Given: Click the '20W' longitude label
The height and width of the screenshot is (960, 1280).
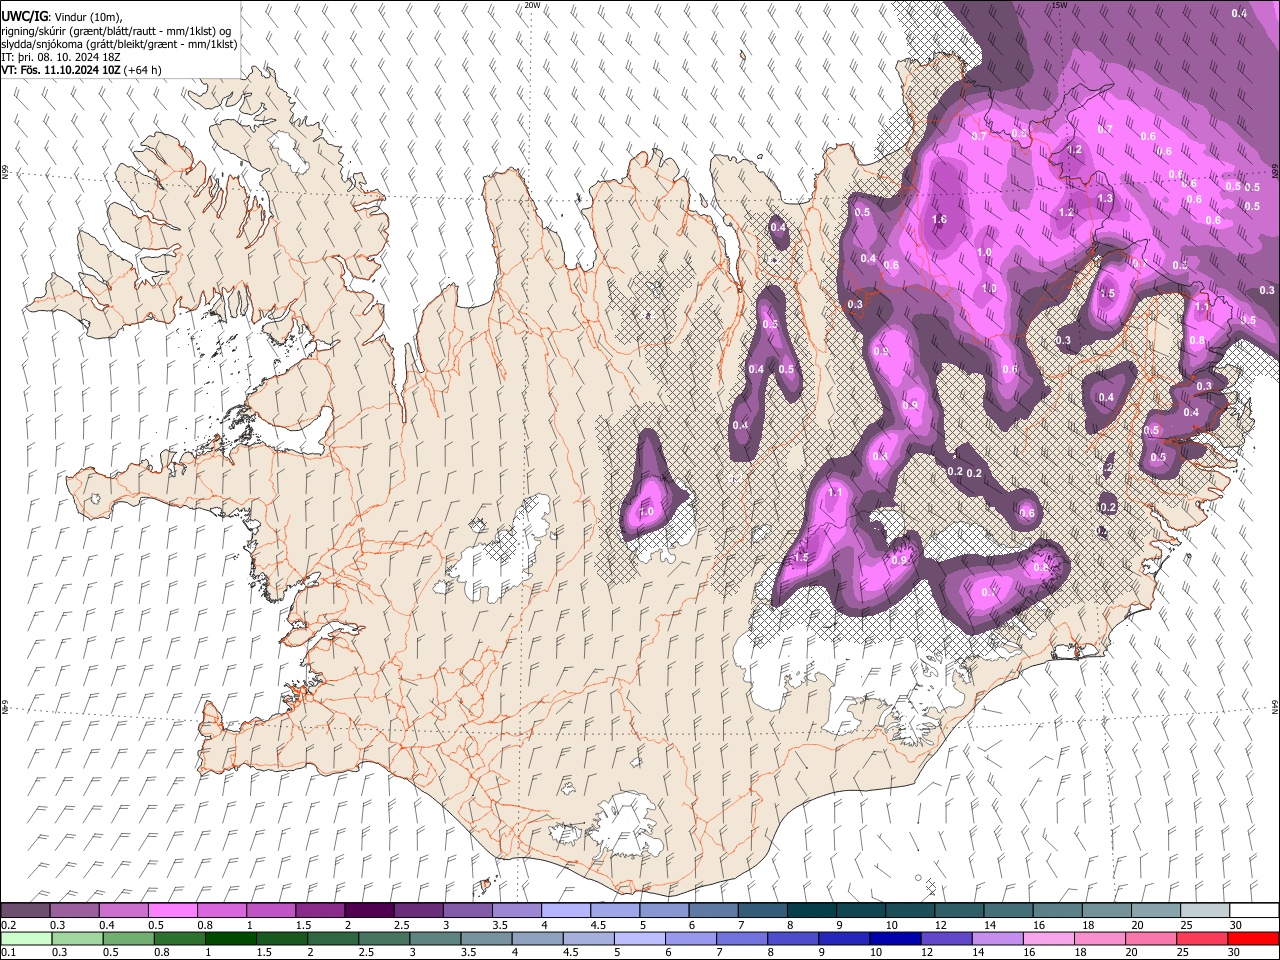Looking at the screenshot, I should pyautogui.click(x=531, y=5).
